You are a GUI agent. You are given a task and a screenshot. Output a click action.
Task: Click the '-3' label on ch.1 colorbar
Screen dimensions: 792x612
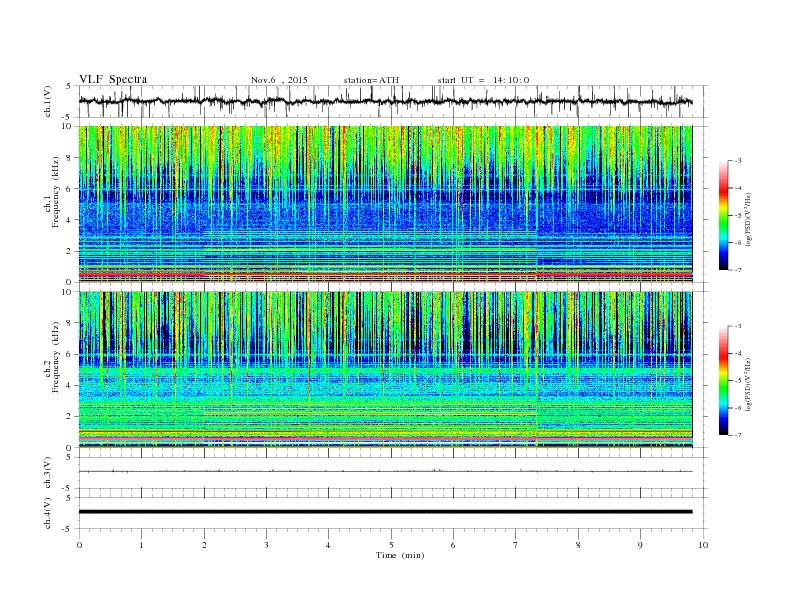point(737,161)
